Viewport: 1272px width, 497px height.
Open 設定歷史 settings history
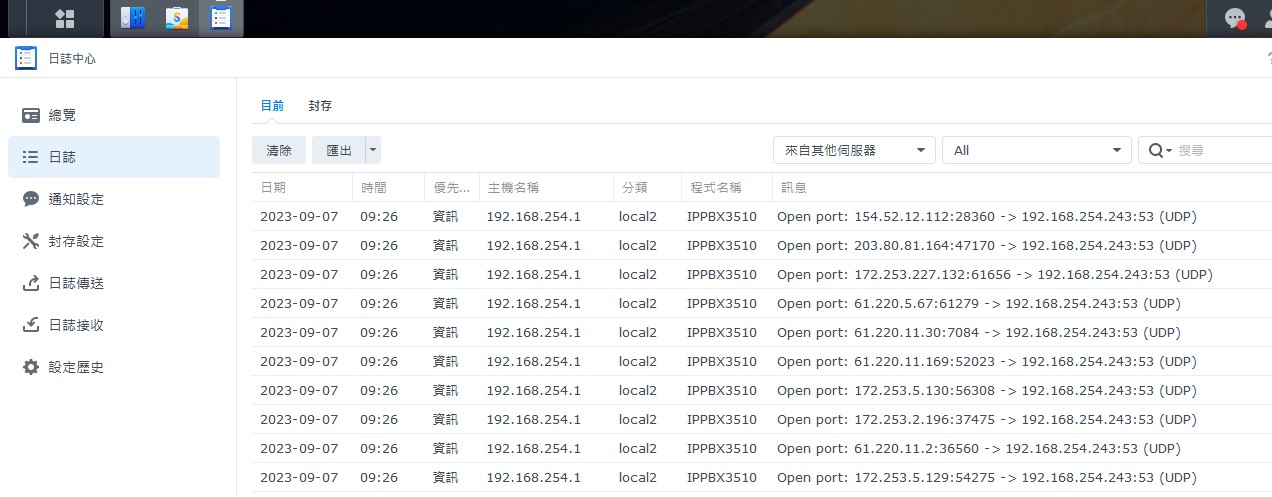[76, 367]
